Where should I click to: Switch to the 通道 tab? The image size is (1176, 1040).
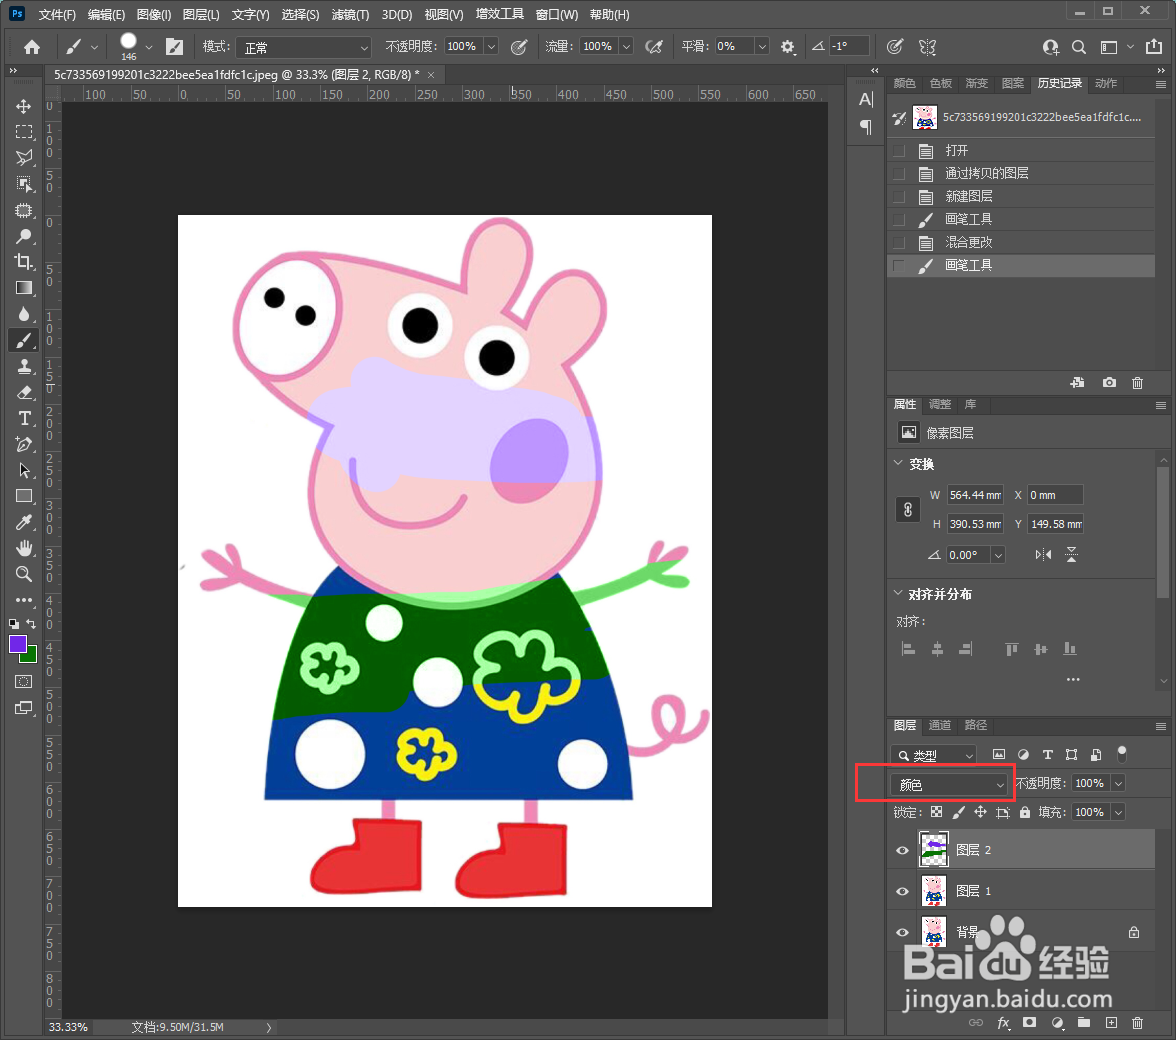(x=939, y=725)
